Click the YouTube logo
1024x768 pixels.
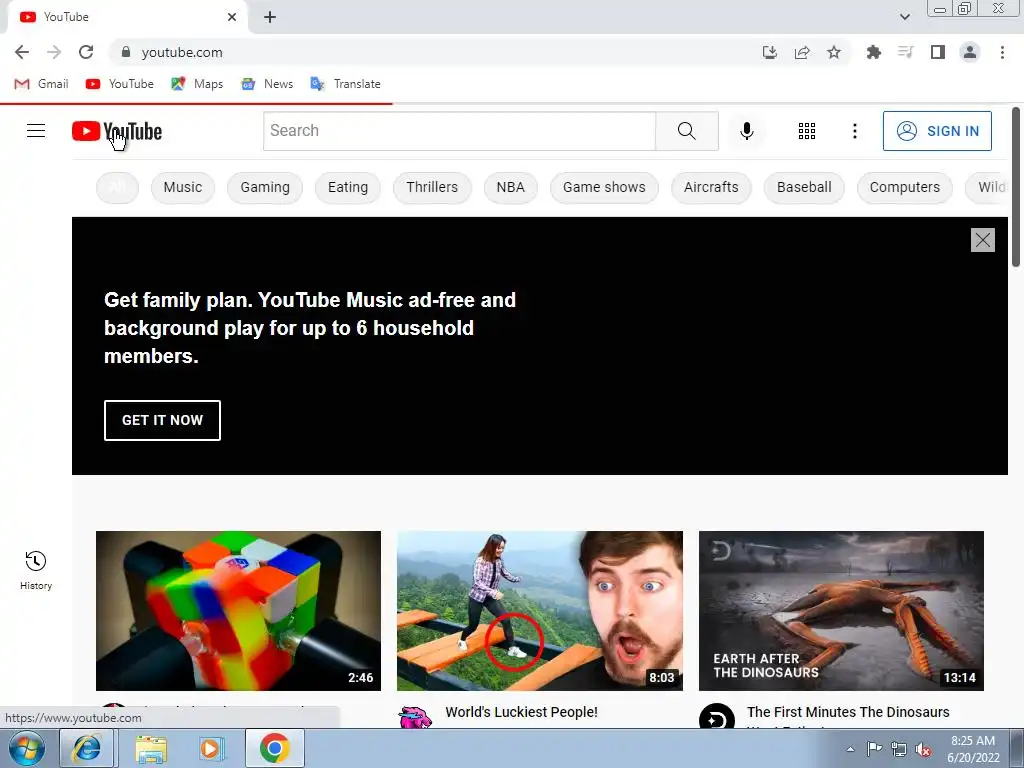tap(117, 131)
